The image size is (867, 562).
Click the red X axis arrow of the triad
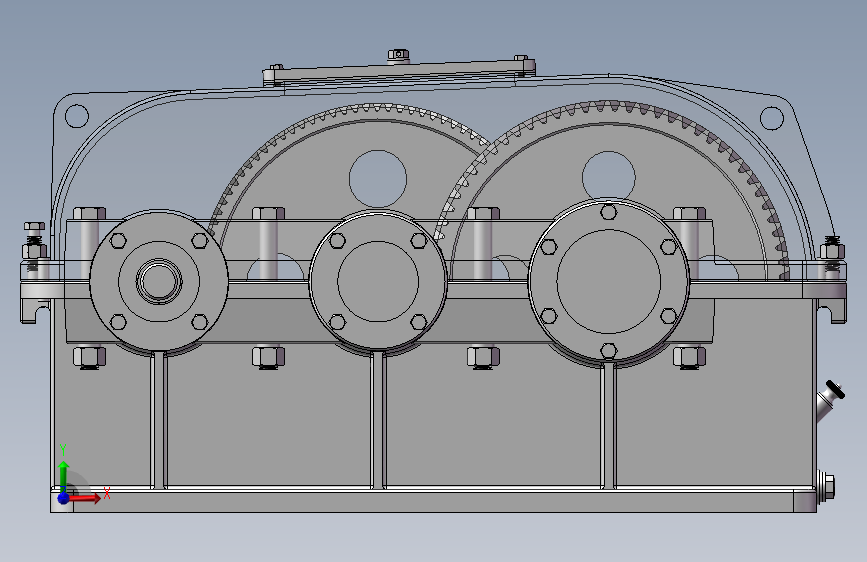coord(84,498)
